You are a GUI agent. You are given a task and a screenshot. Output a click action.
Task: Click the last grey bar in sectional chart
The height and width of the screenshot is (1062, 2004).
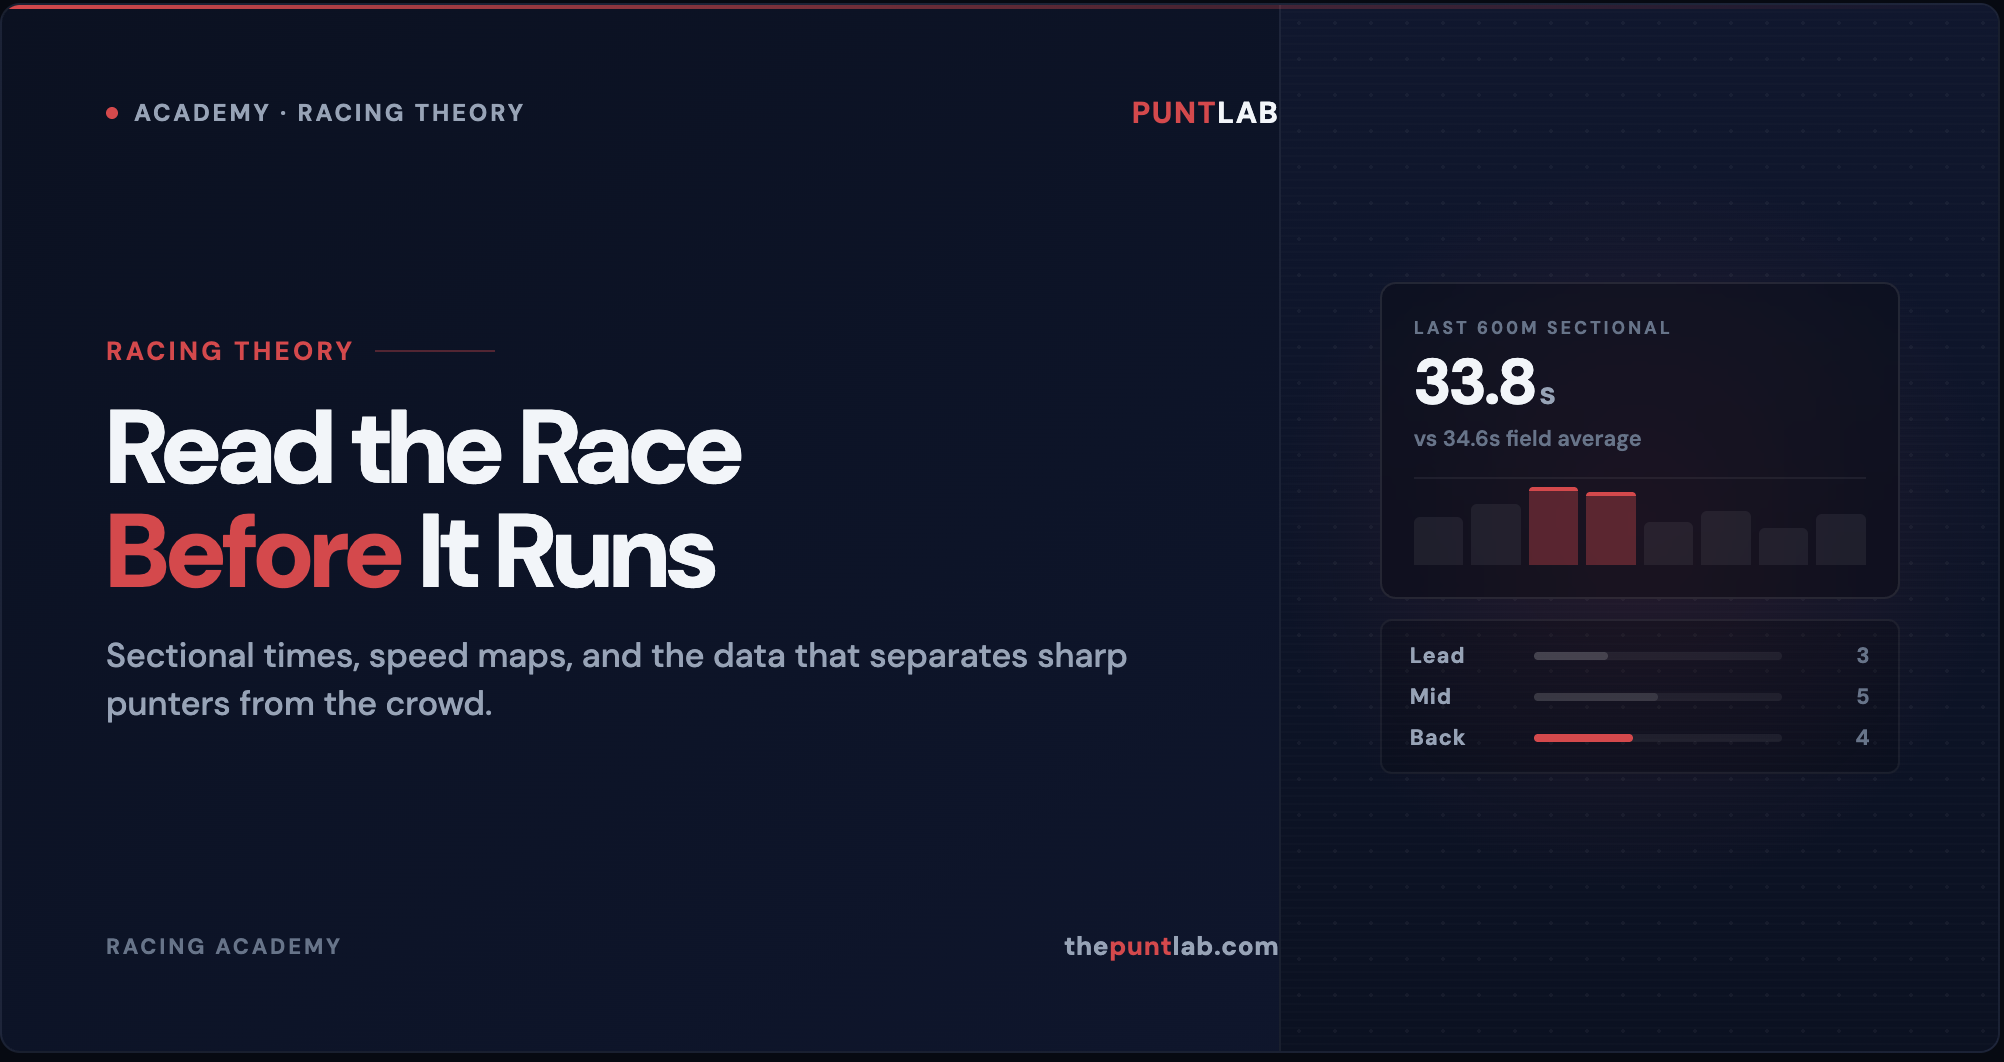coord(1843,540)
